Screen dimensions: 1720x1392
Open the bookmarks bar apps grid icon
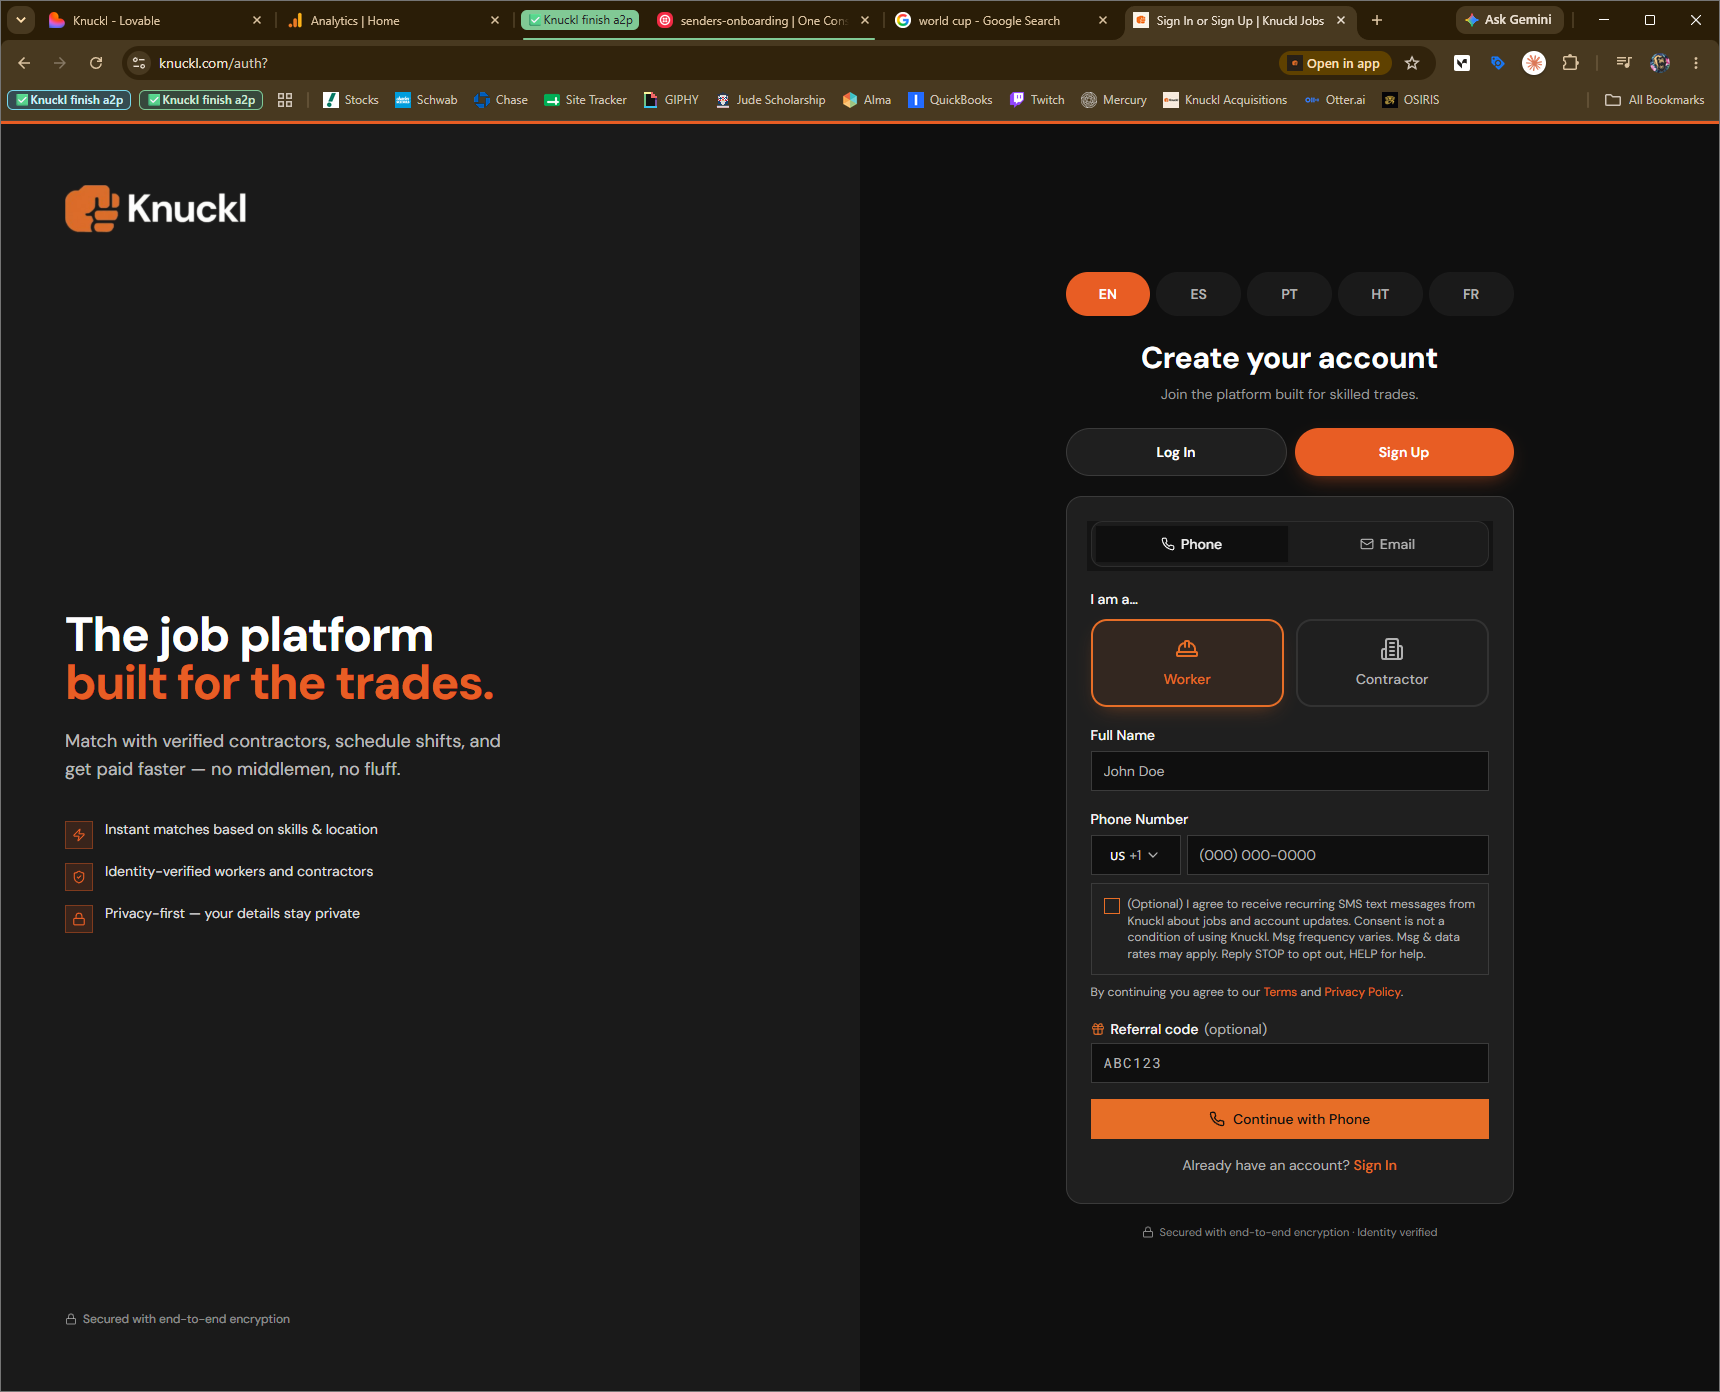tap(285, 100)
